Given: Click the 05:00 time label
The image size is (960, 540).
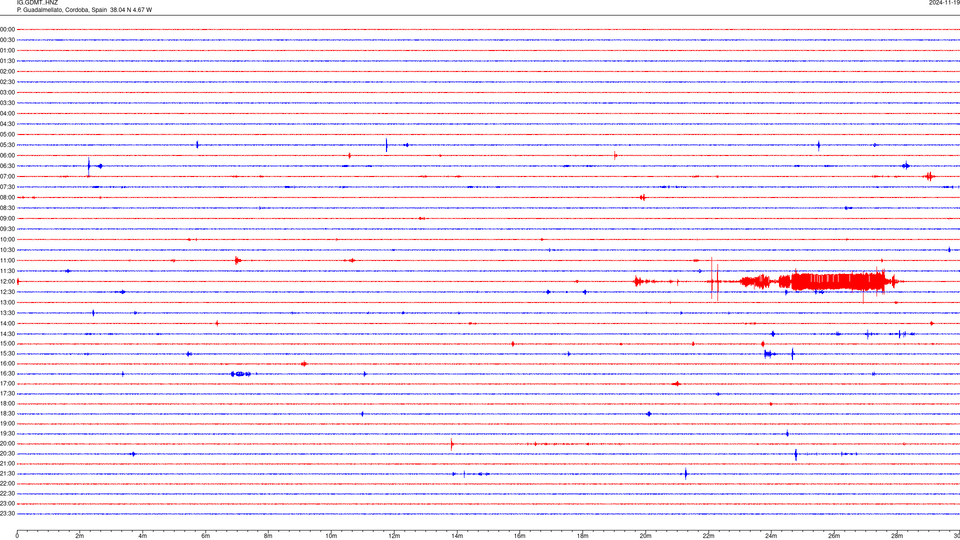Looking at the screenshot, I should click(7, 135).
